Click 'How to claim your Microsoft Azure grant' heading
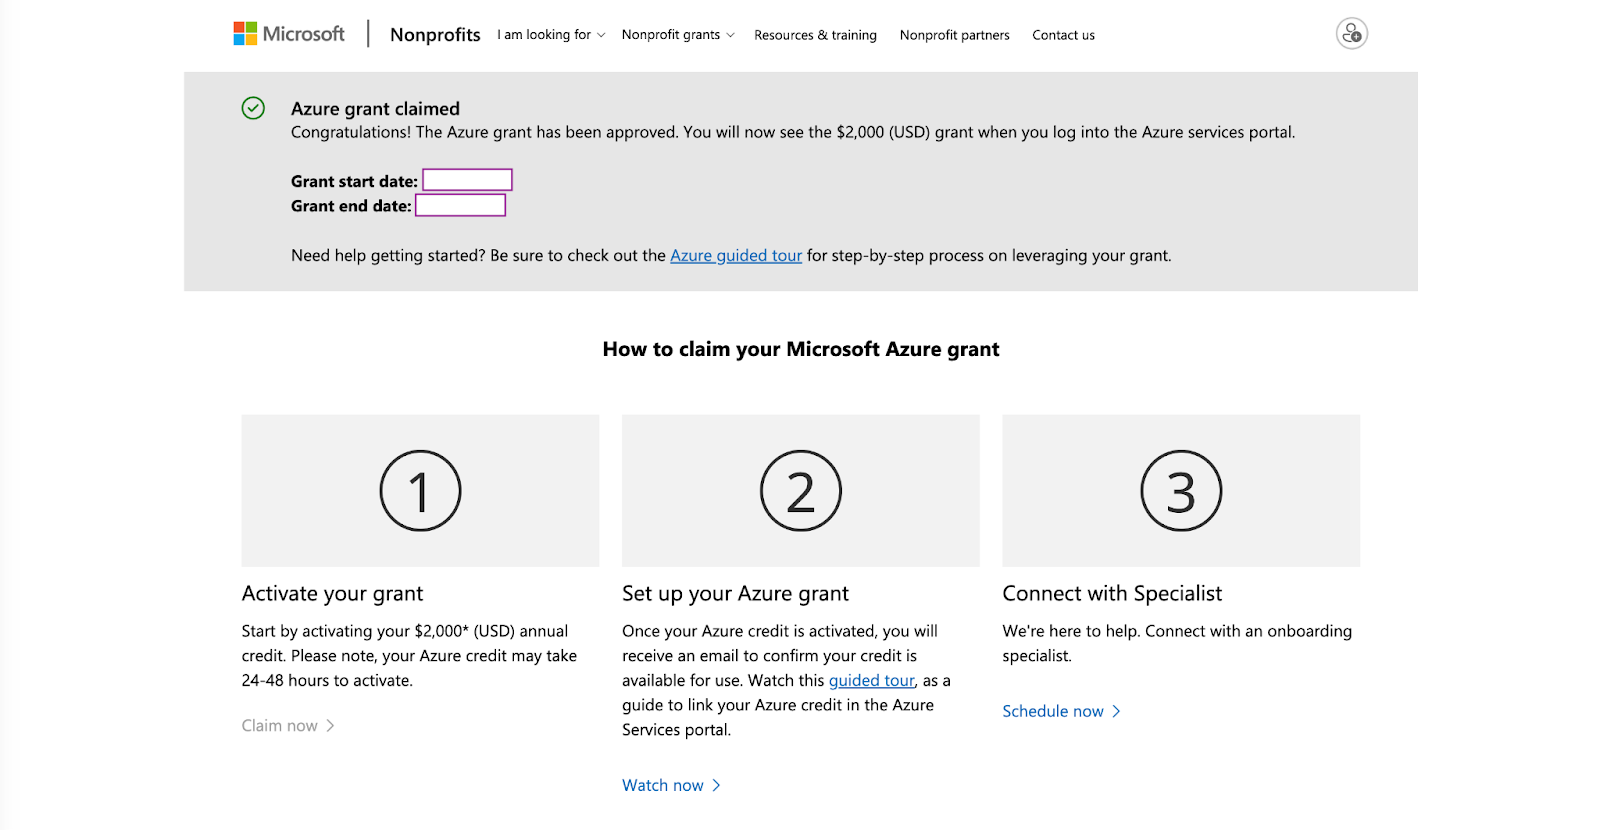1600x830 pixels. click(x=801, y=349)
